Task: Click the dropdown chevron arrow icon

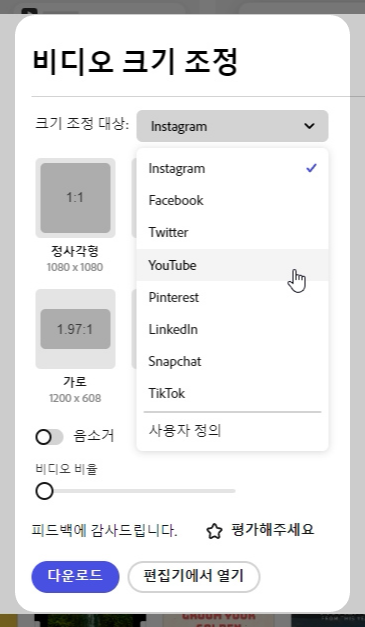Action: [x=309, y=126]
